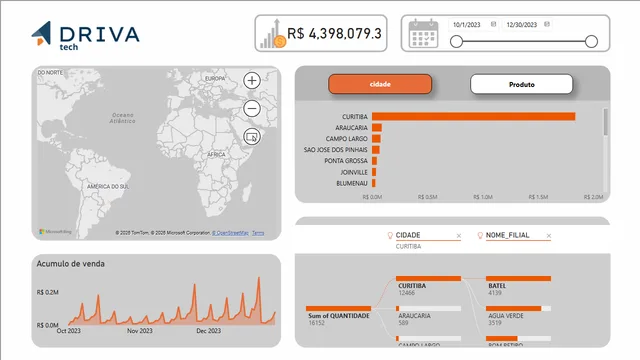Click the CIDADE level header
This screenshot has width=640, height=360.
[408, 235]
